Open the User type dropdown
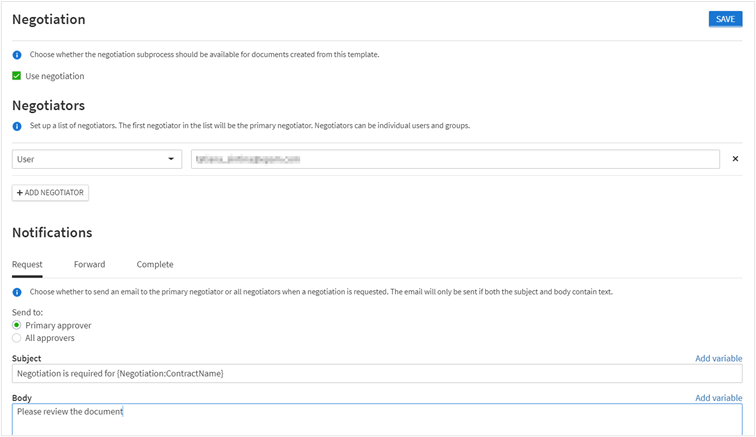 coord(96,159)
